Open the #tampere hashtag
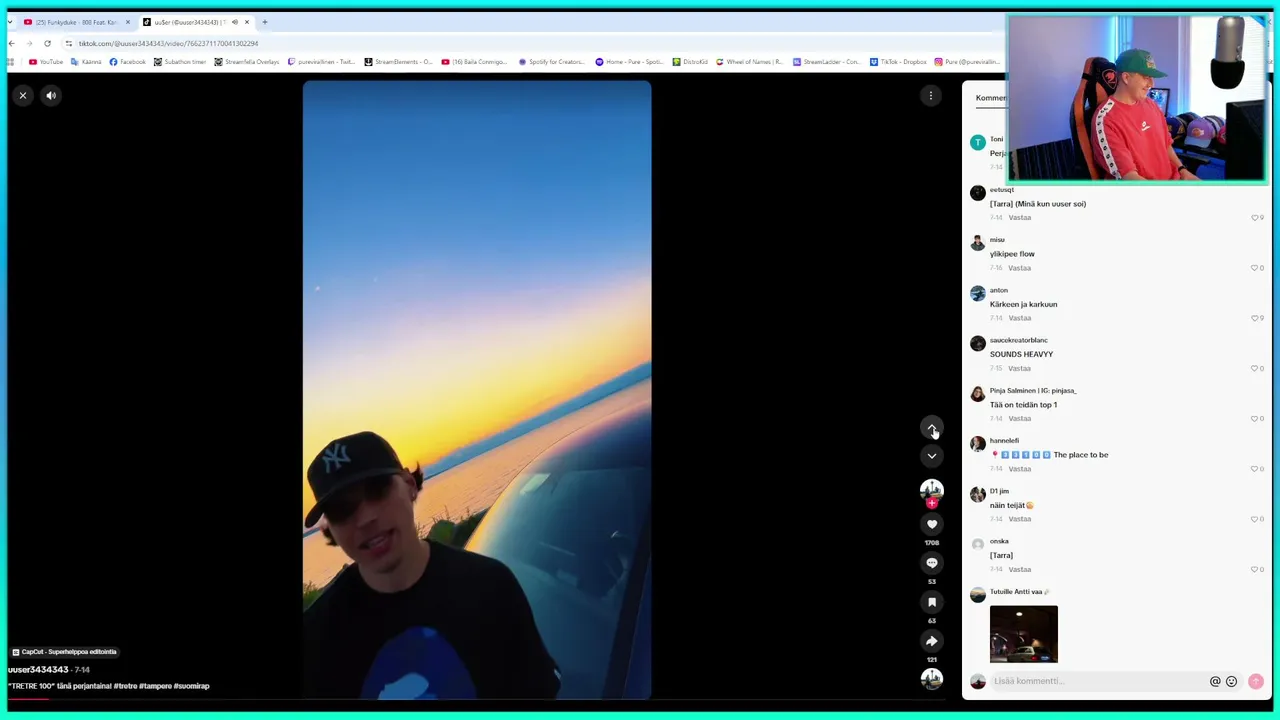 (155, 686)
